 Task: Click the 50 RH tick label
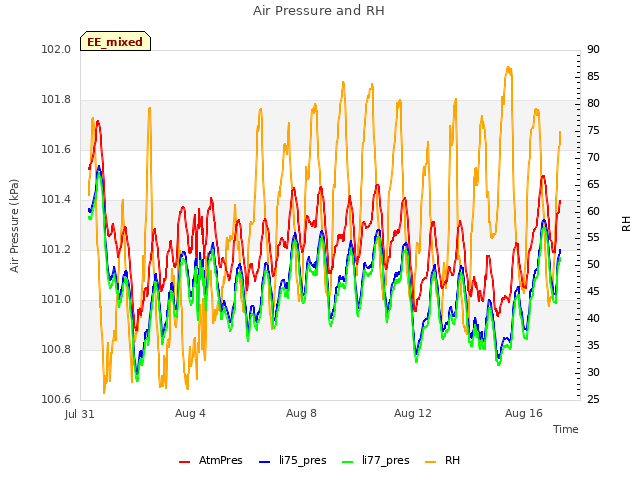click(x=593, y=264)
